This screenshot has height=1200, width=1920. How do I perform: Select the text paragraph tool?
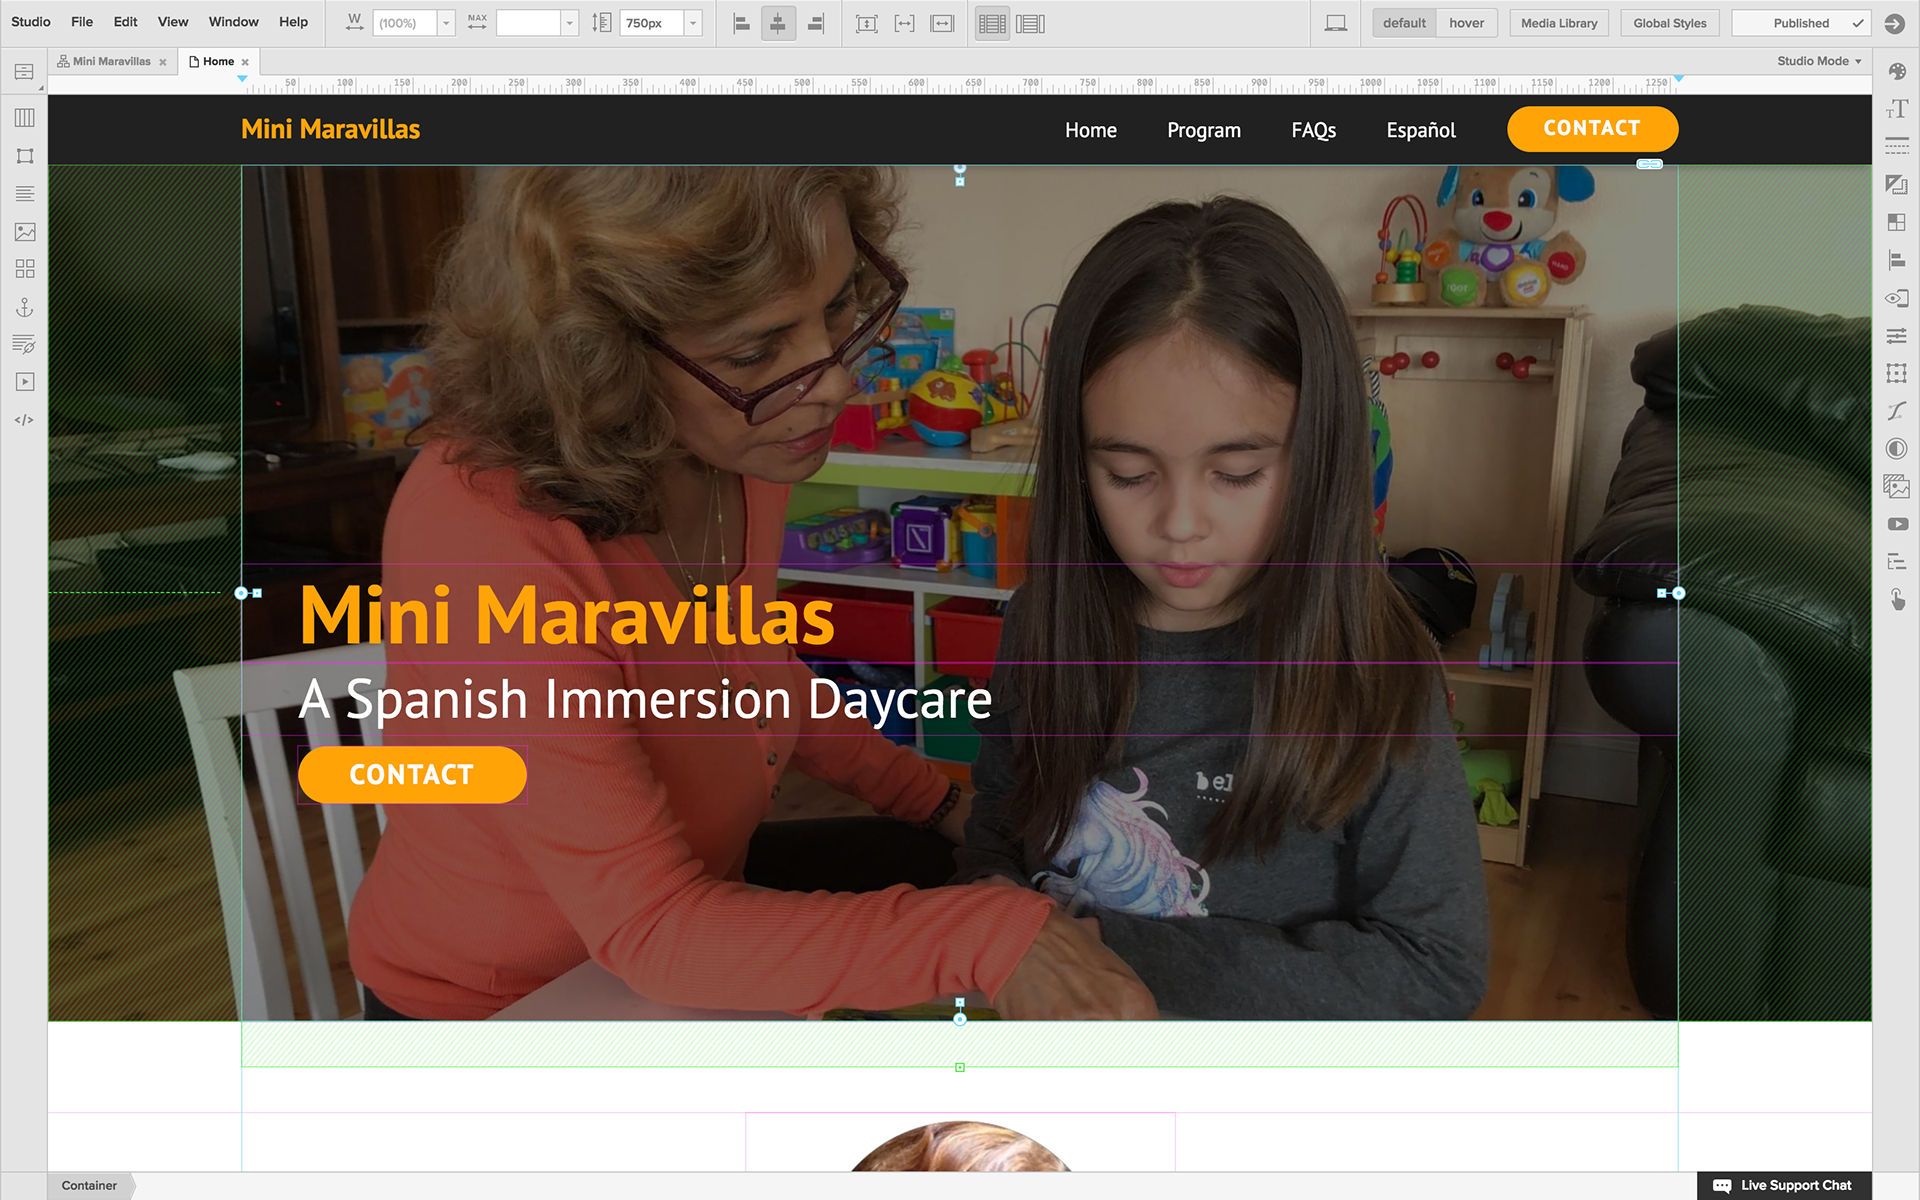(x=25, y=194)
